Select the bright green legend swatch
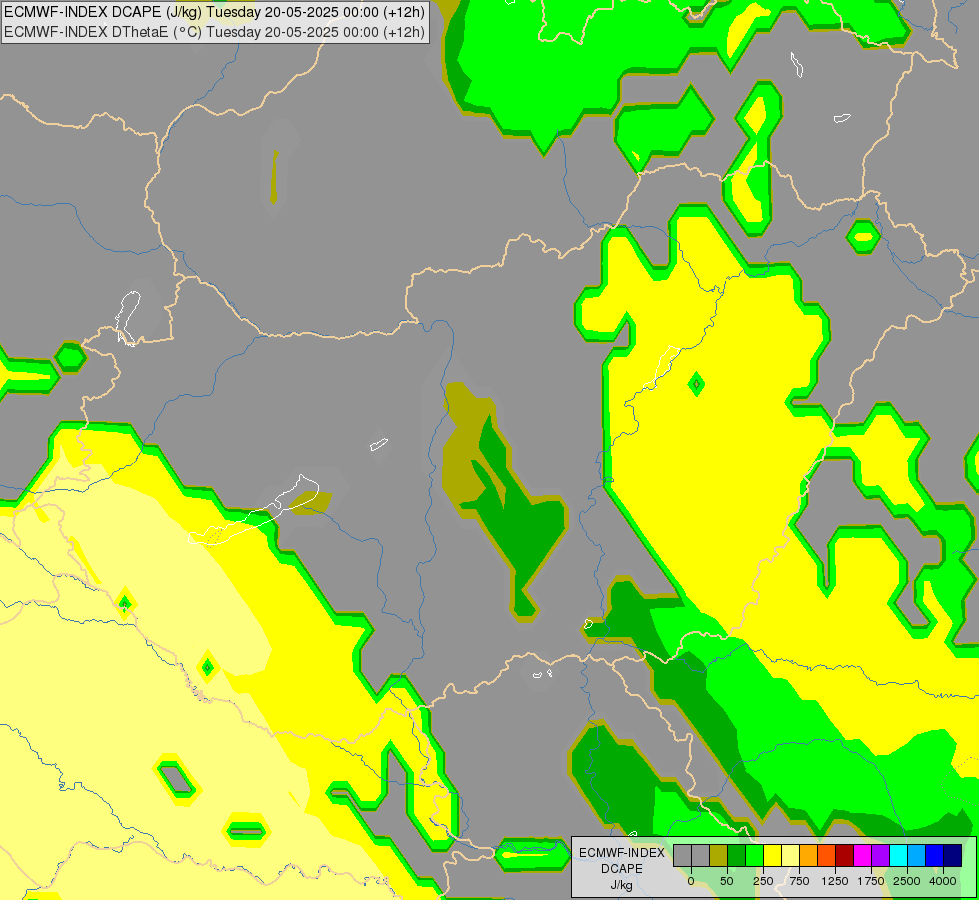Viewport: 979px width, 900px height. [x=754, y=855]
